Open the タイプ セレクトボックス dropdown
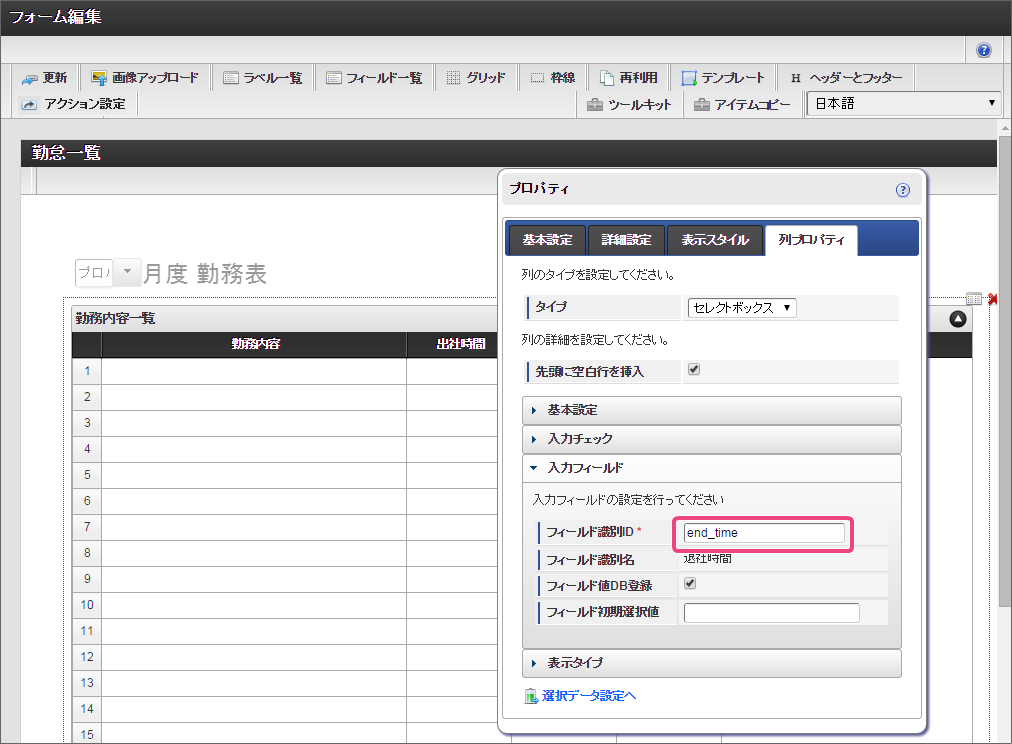Viewport: 1012px width, 744px height. 741,308
